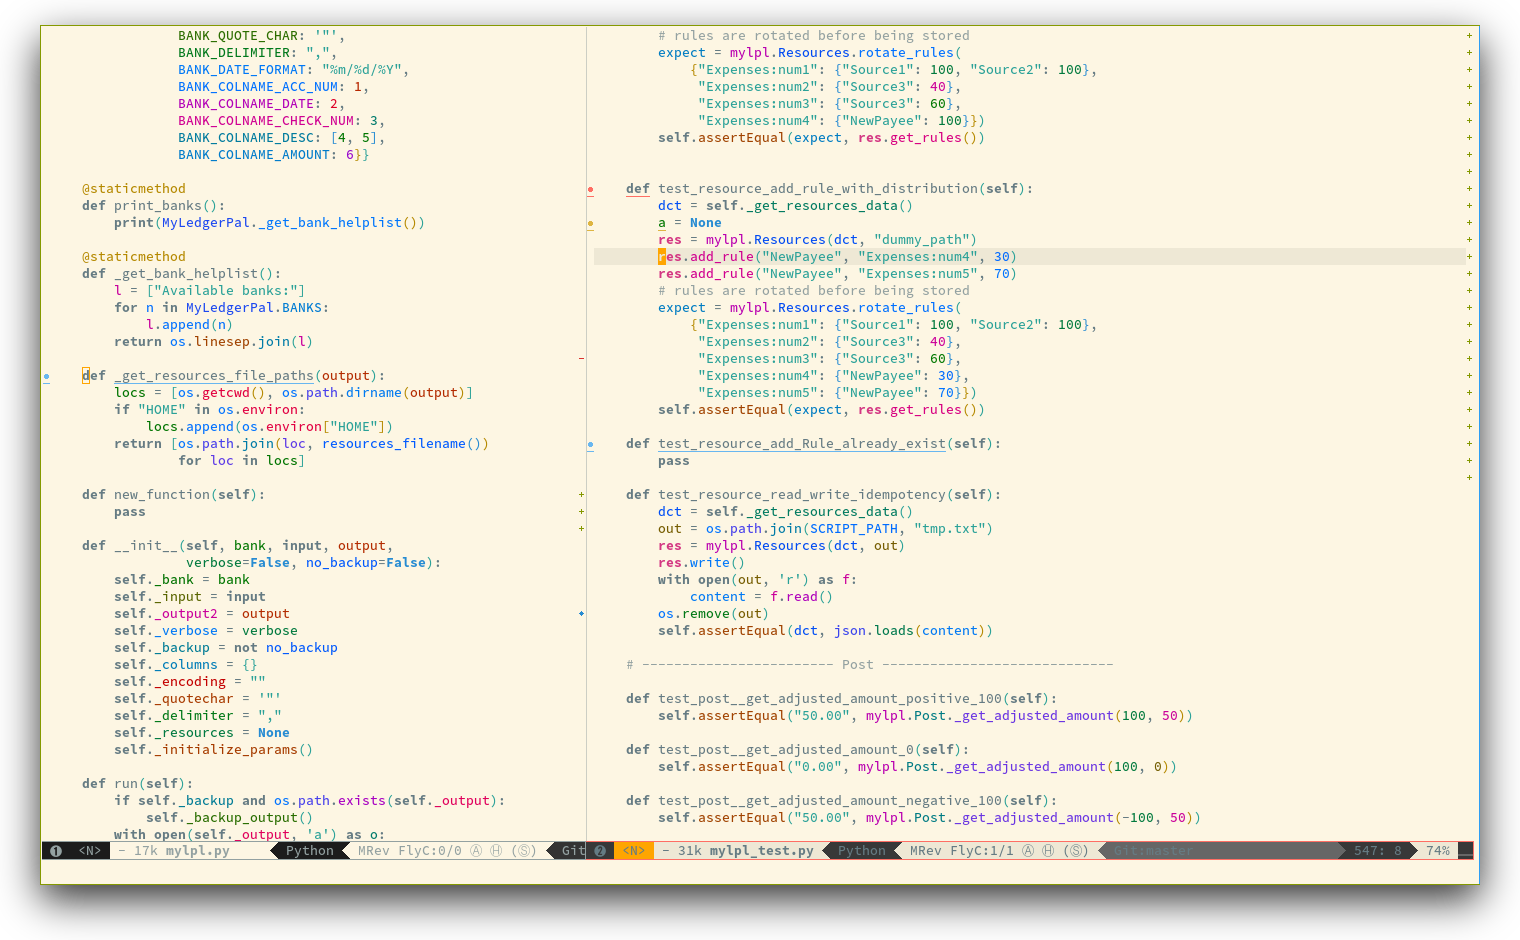Toggle the Ⓢ minor mode in right modeline
This screenshot has width=1520, height=940.
(1076, 851)
